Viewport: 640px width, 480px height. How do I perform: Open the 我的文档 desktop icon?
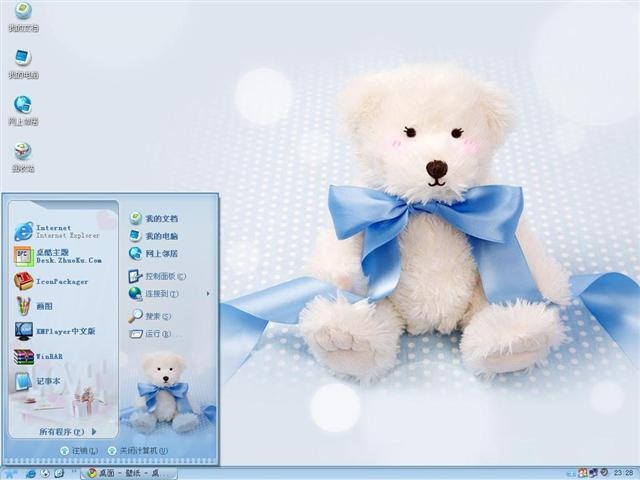tap(23, 17)
